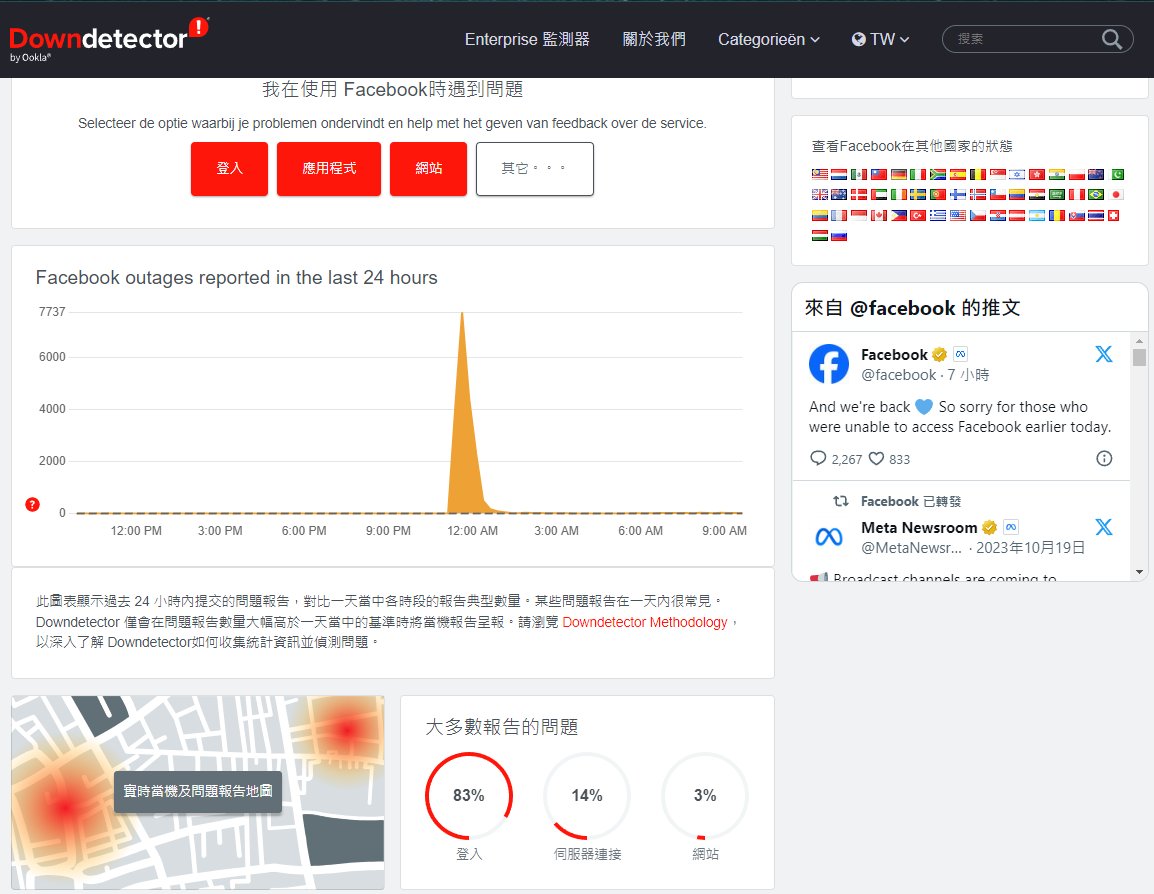Select the Brazil flag
Image resolution: width=1154 pixels, height=894 pixels.
(1096, 194)
